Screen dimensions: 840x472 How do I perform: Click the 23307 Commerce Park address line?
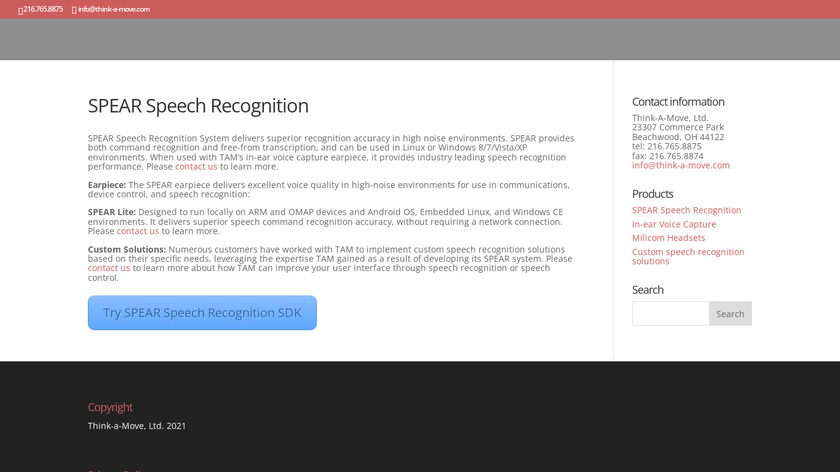678,128
